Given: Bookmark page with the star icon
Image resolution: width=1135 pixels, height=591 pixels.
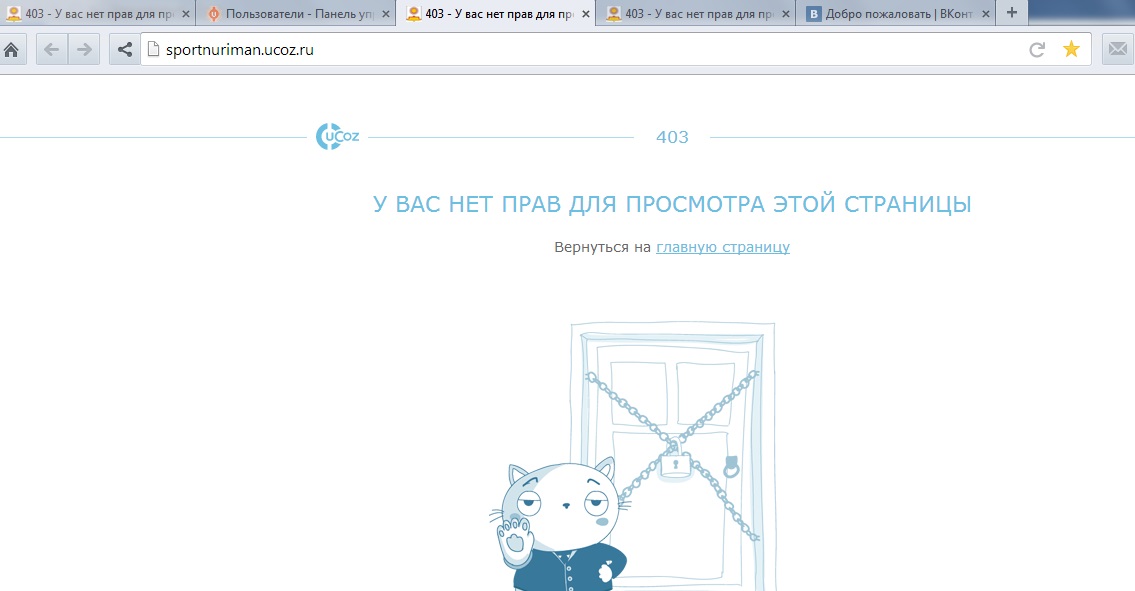Looking at the screenshot, I should (1071, 50).
